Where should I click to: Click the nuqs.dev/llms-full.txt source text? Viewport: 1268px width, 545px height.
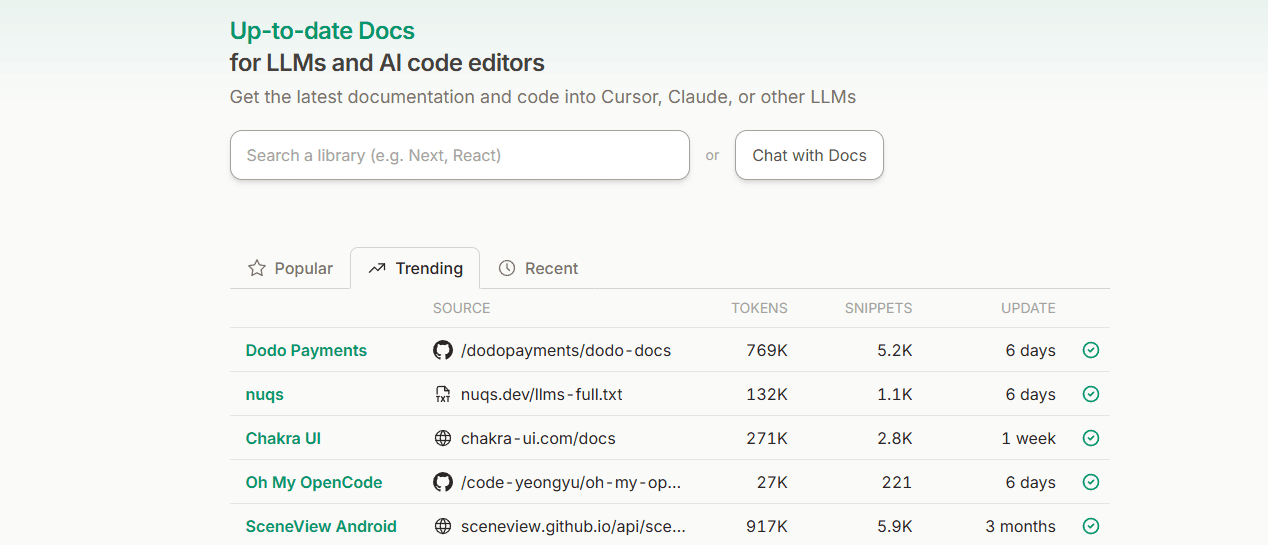[x=542, y=394]
